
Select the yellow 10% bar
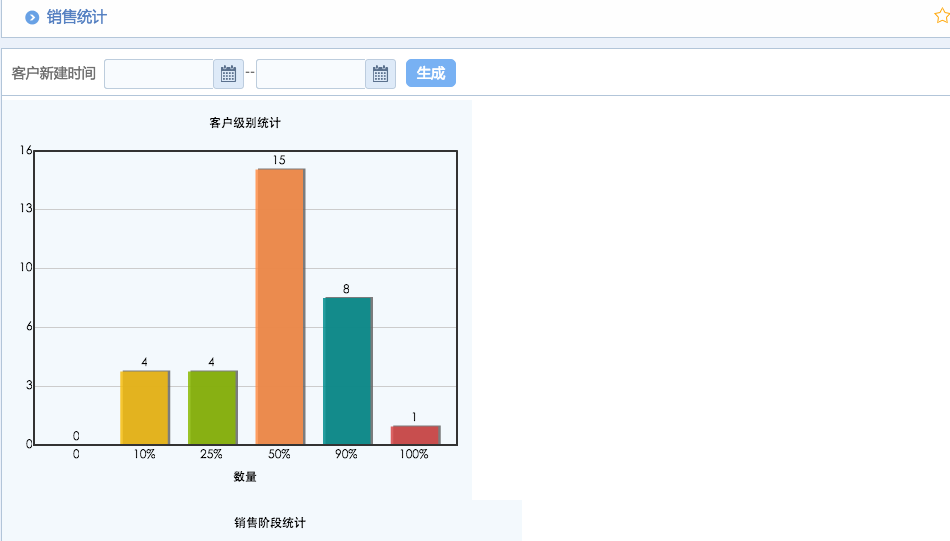click(x=144, y=407)
